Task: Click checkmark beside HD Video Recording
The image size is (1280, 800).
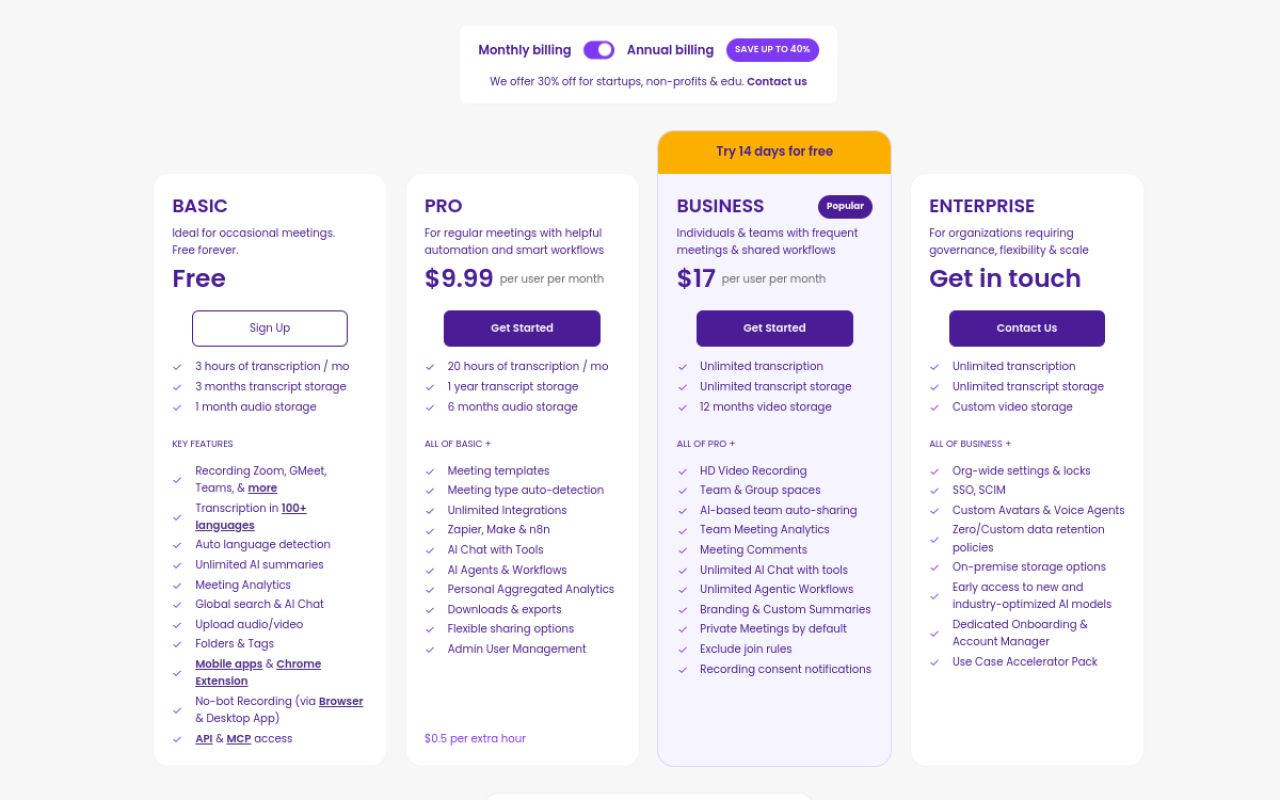Action: [x=682, y=470]
